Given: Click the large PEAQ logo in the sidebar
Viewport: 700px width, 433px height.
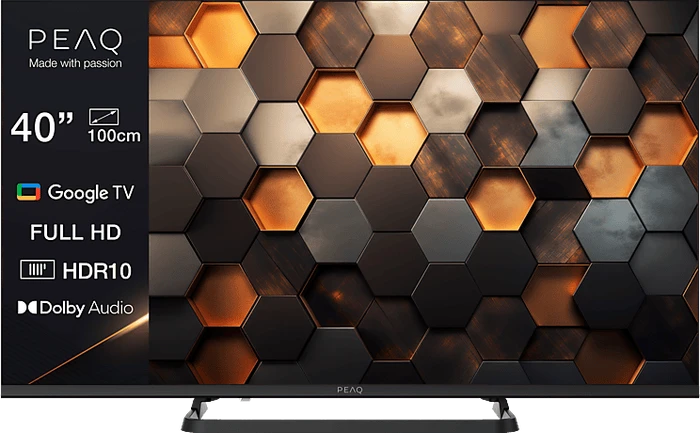Looking at the screenshot, I should 75,42.
